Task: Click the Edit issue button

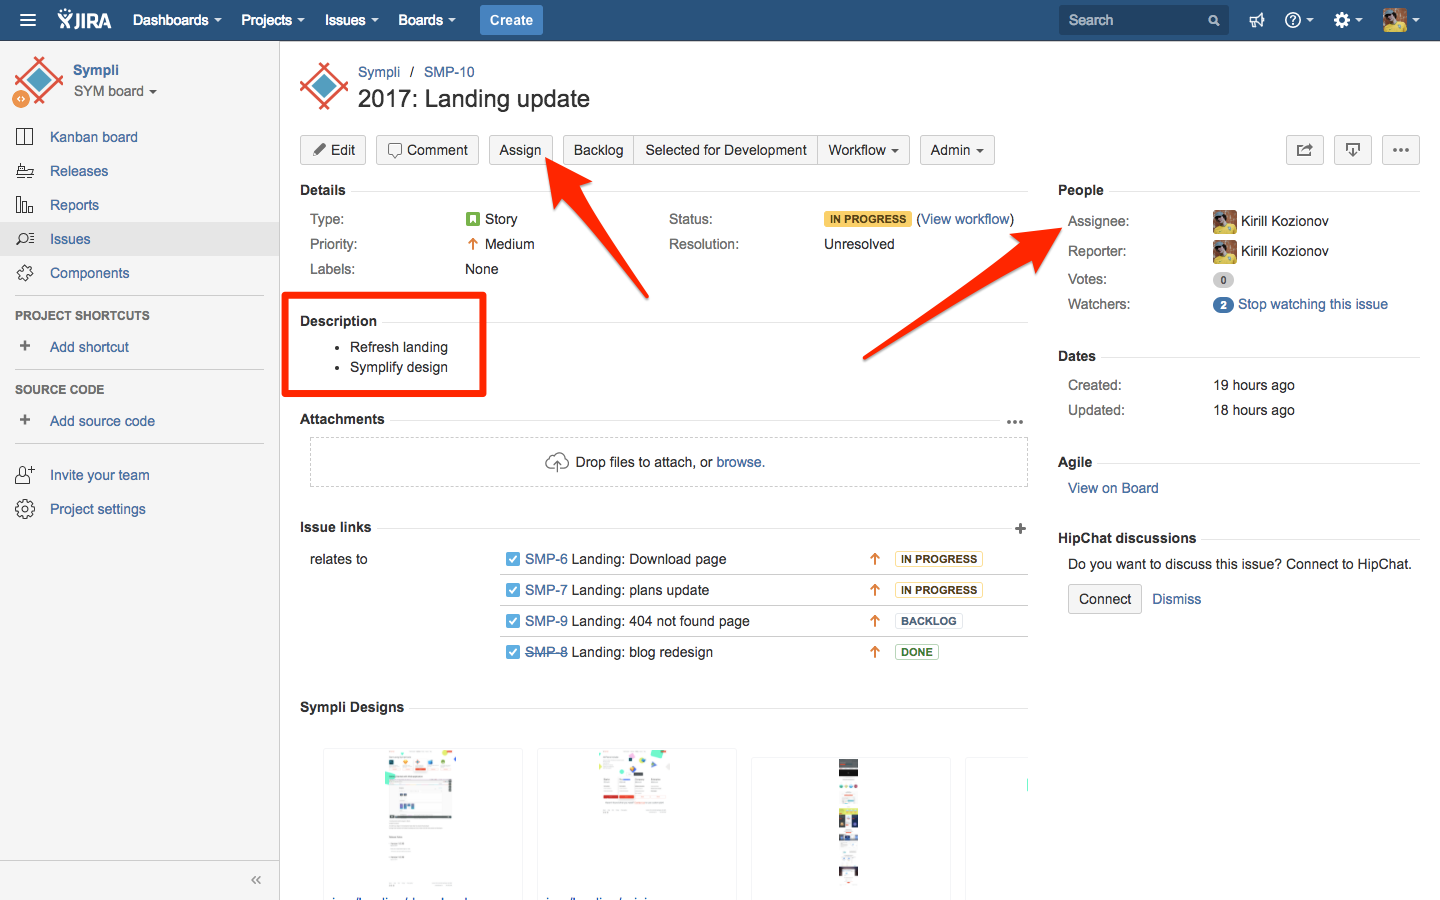Action: click(x=333, y=150)
